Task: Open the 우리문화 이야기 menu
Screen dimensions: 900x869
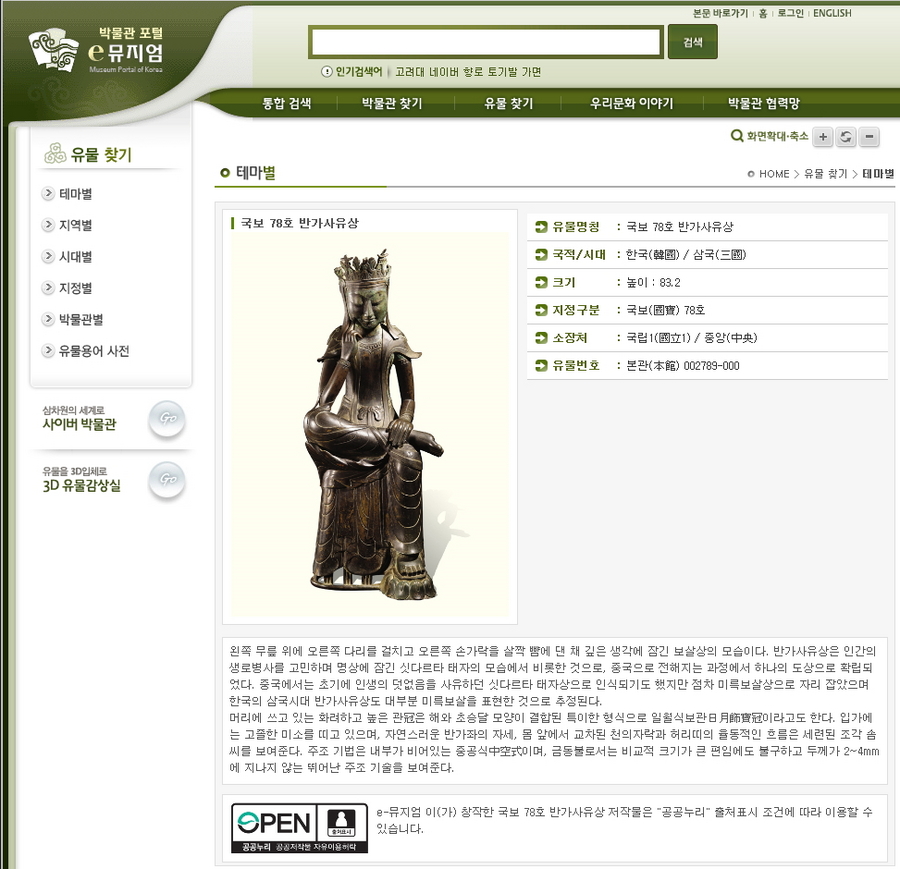Action: click(631, 103)
